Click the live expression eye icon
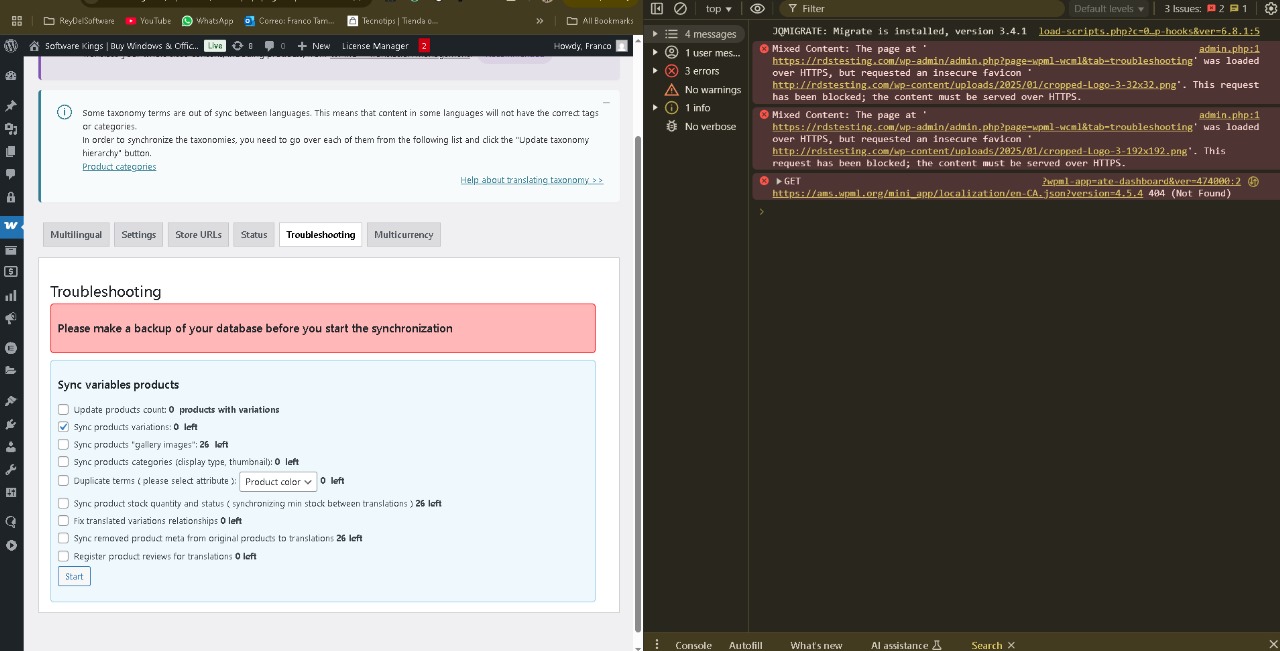The width and height of the screenshot is (1280, 651). click(757, 9)
